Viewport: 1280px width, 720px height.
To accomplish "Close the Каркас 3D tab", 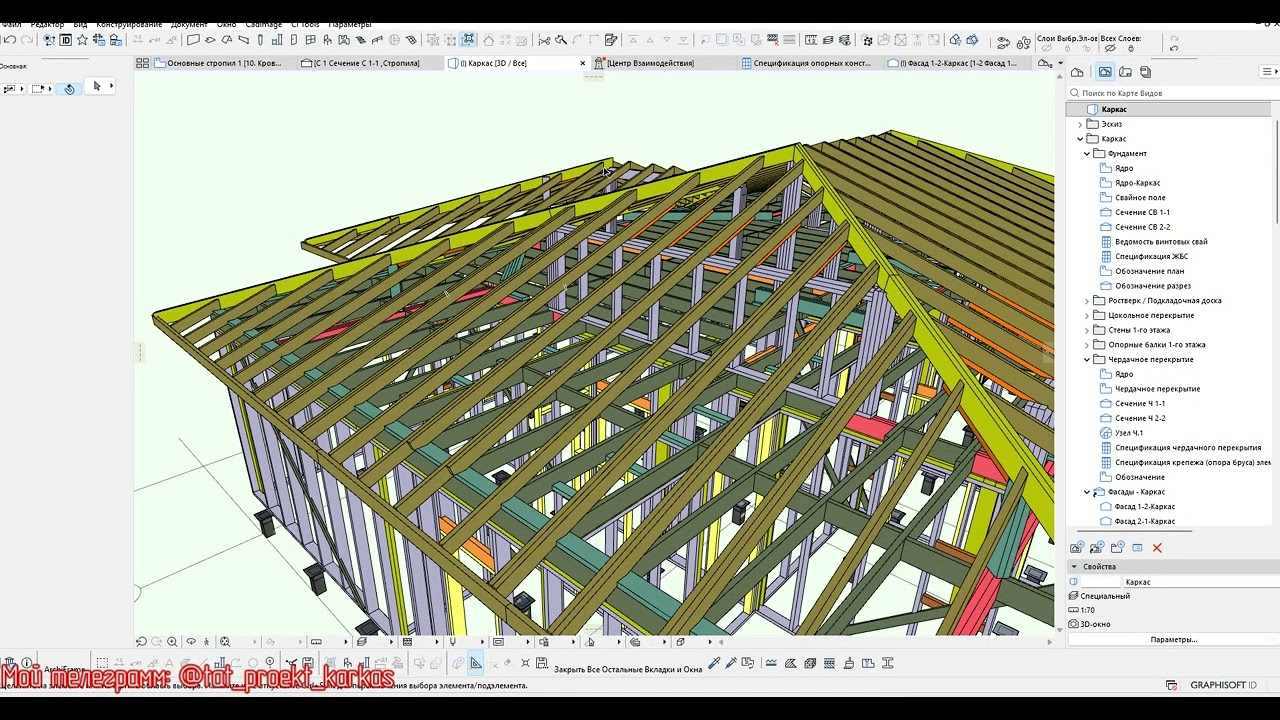I will (583, 63).
